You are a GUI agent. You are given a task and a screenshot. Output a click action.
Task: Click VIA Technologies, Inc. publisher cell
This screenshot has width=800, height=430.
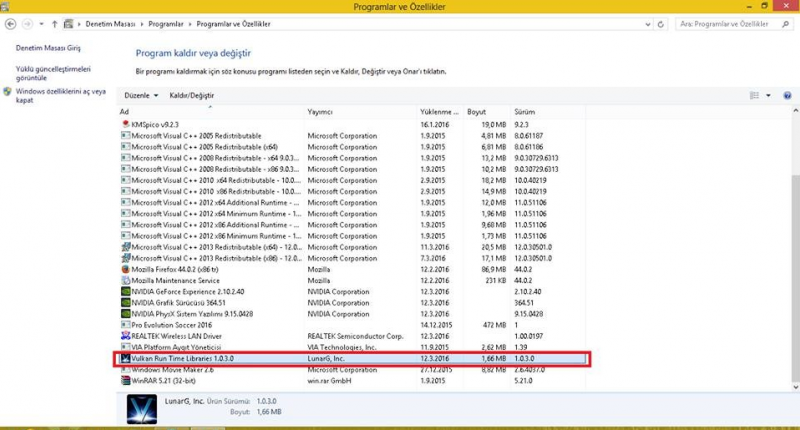click(342, 347)
